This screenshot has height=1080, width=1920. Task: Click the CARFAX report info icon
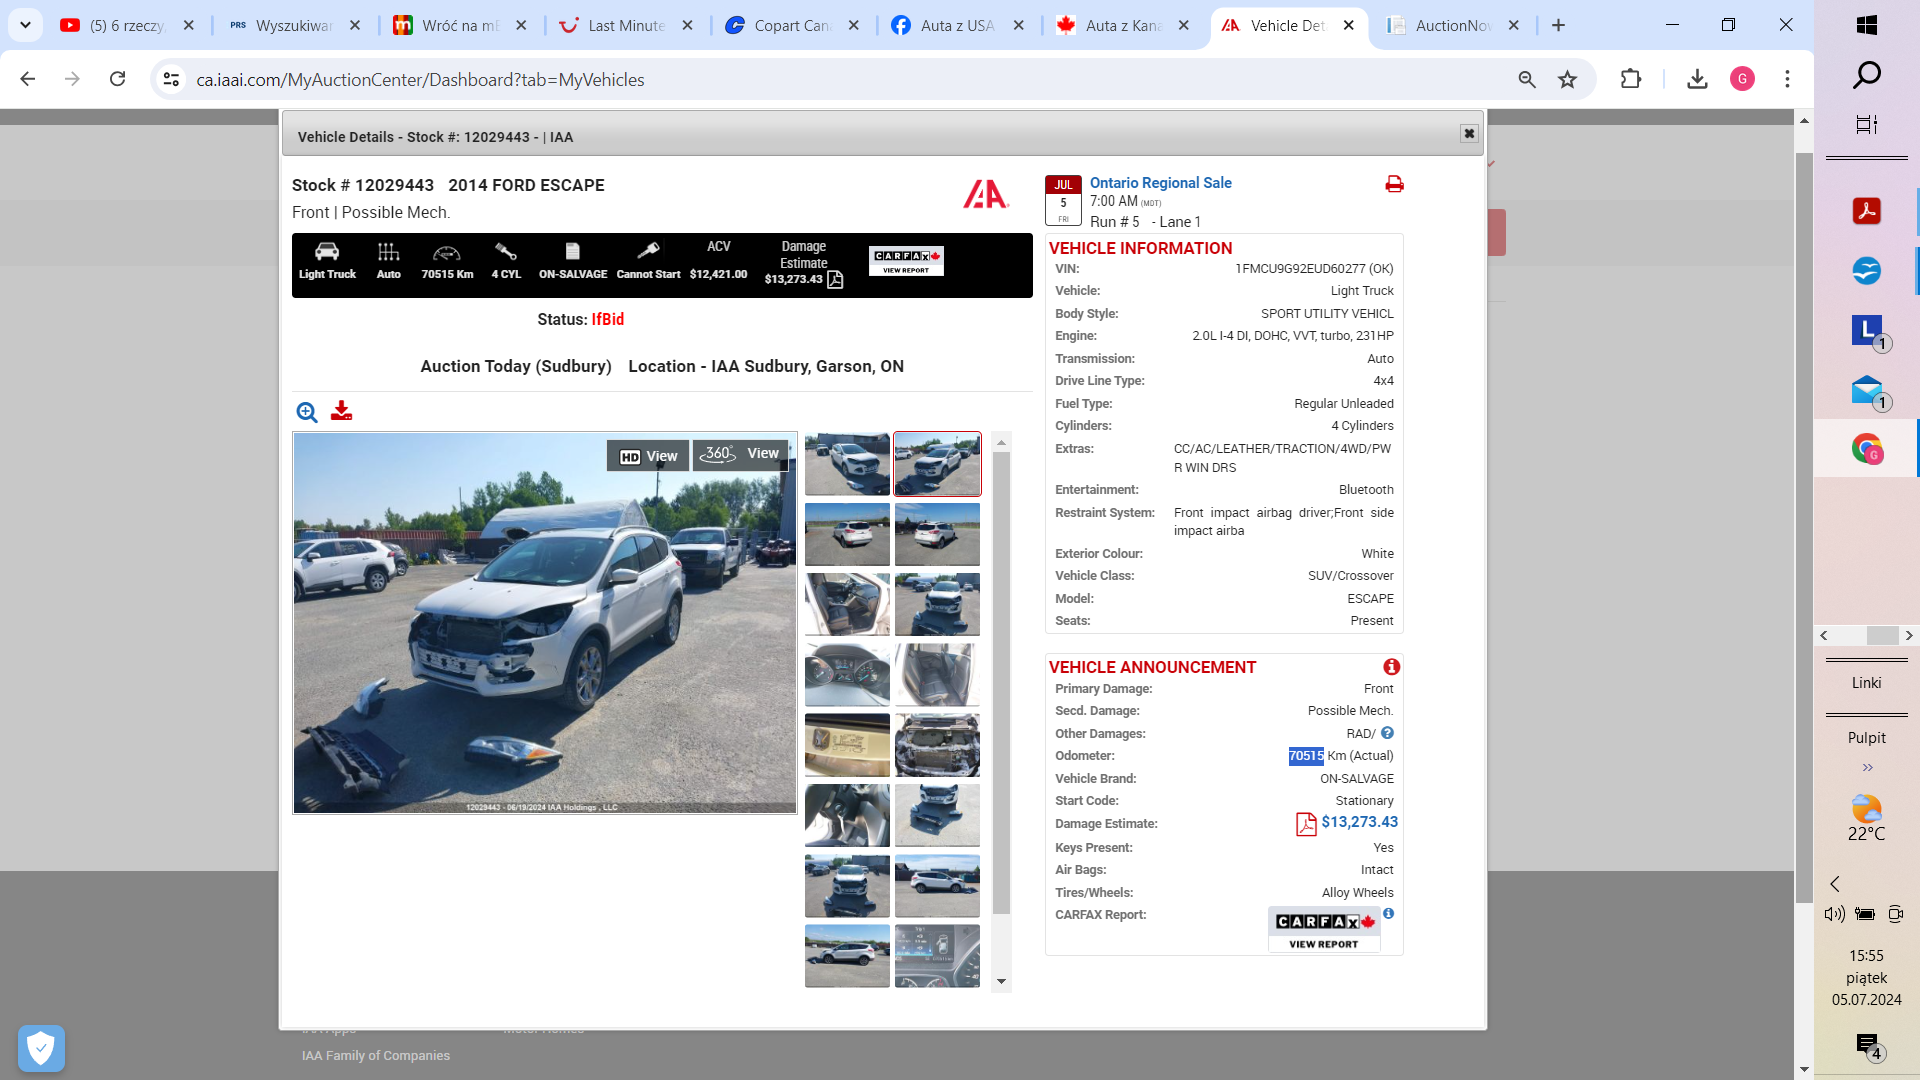(1388, 914)
